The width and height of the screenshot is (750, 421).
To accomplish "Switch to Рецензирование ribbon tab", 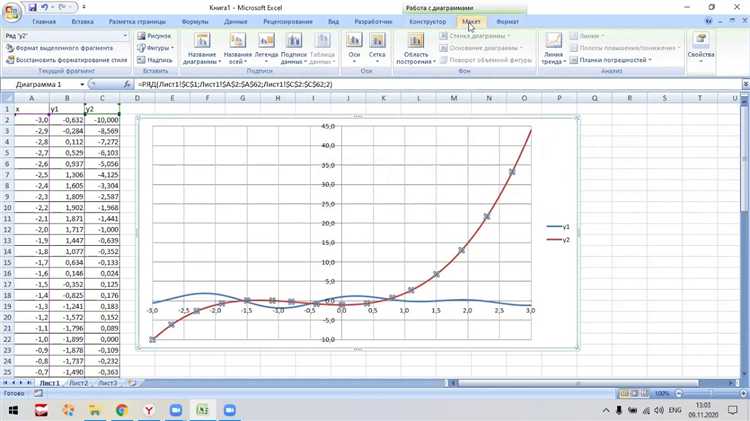I will (287, 22).
